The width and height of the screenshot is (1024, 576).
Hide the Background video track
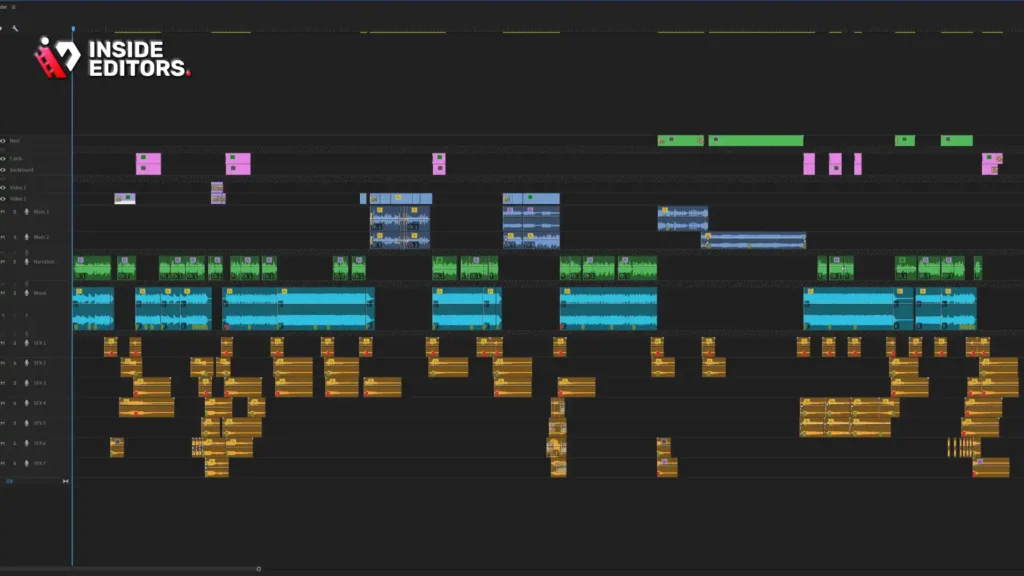3,170
